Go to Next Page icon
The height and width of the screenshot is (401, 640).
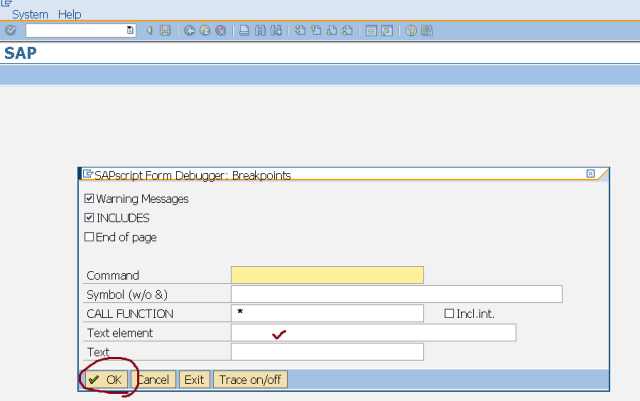pyautogui.click(x=332, y=30)
